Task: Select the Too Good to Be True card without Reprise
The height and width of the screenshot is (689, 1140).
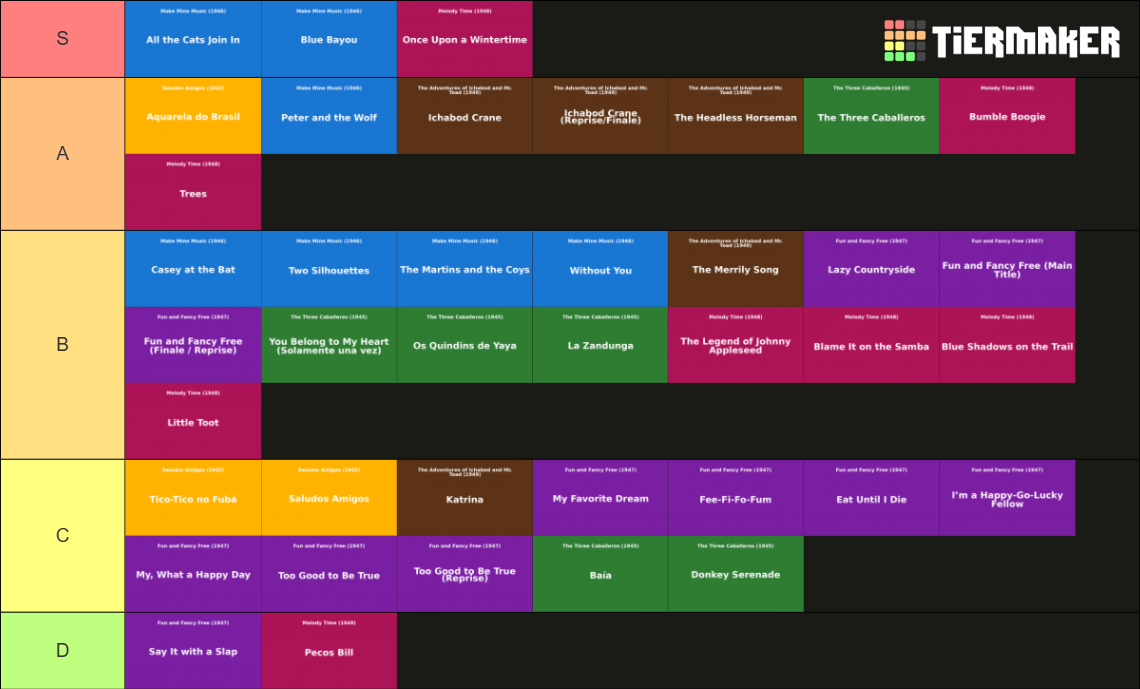Action: pos(329,574)
